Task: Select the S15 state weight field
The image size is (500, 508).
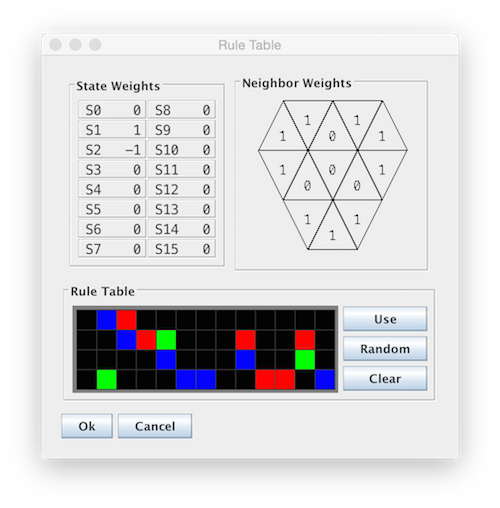Action: tap(182, 249)
